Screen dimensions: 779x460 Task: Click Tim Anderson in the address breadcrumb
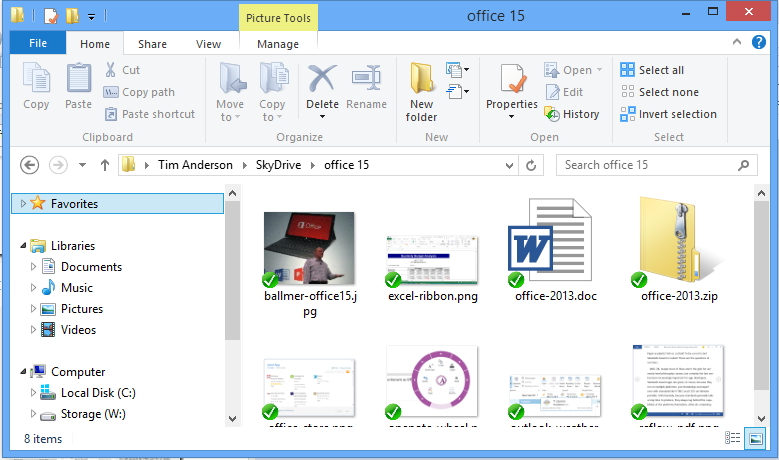tap(195, 165)
